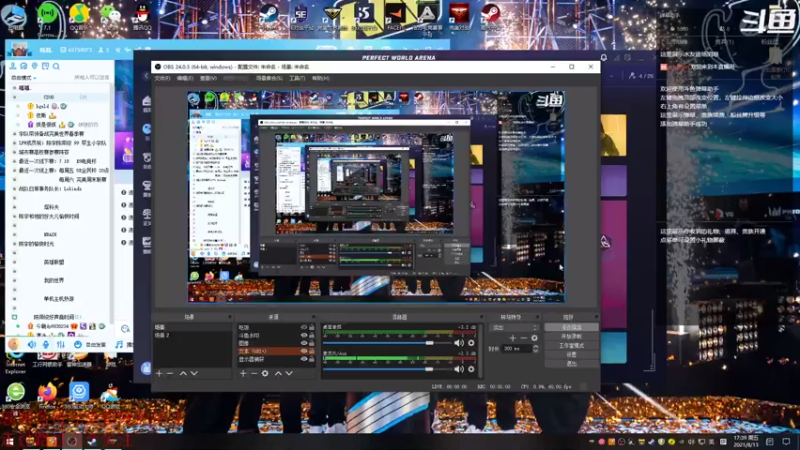Click 开始推流 start streaming button
The width and height of the screenshot is (800, 450).
(x=571, y=328)
